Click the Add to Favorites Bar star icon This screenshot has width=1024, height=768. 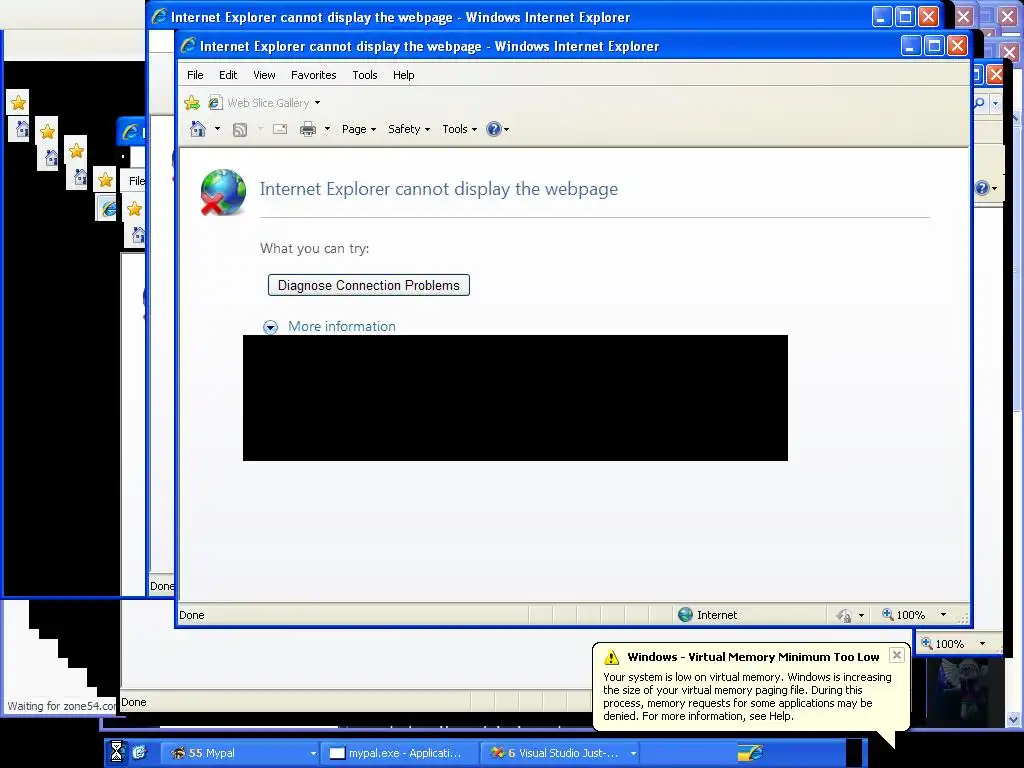[x=192, y=103]
